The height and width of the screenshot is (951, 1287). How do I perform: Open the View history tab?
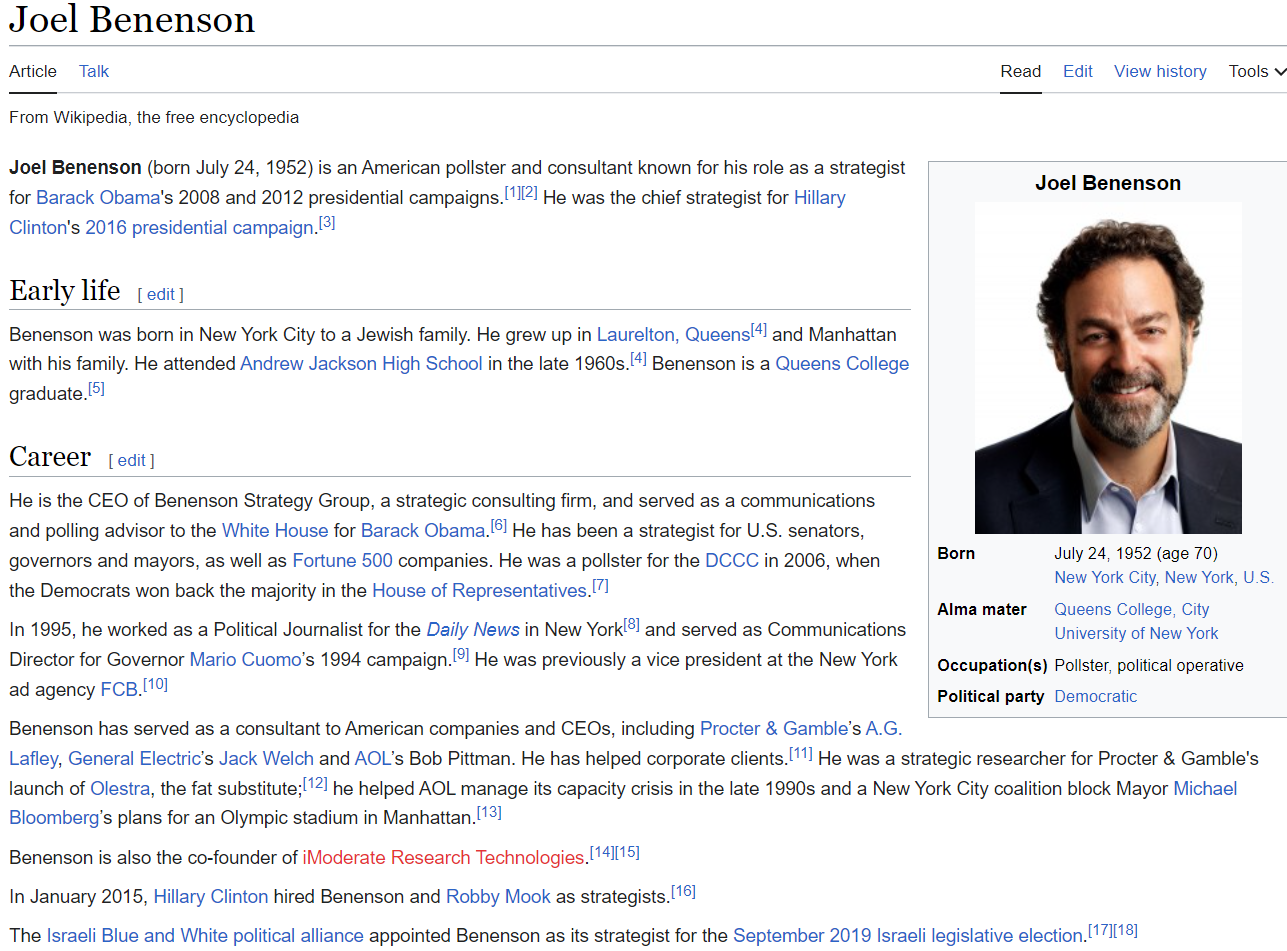(x=1160, y=71)
